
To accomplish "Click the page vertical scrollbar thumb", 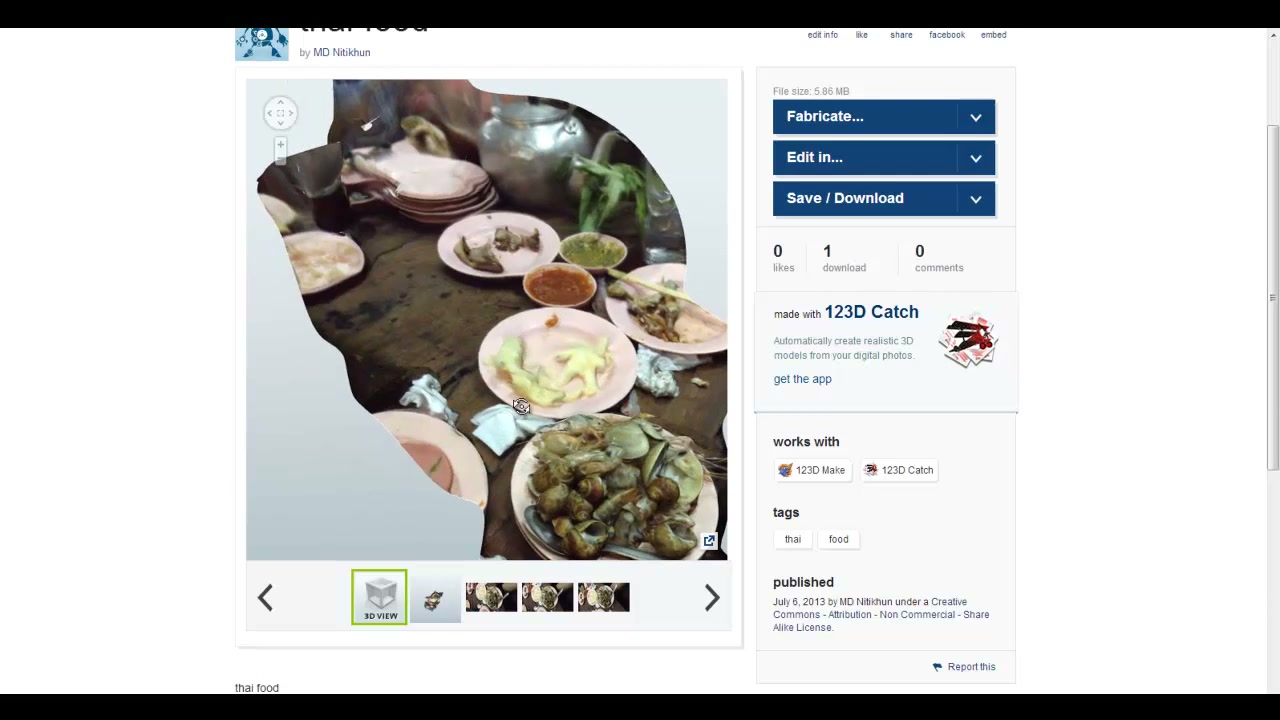I will point(1272,297).
